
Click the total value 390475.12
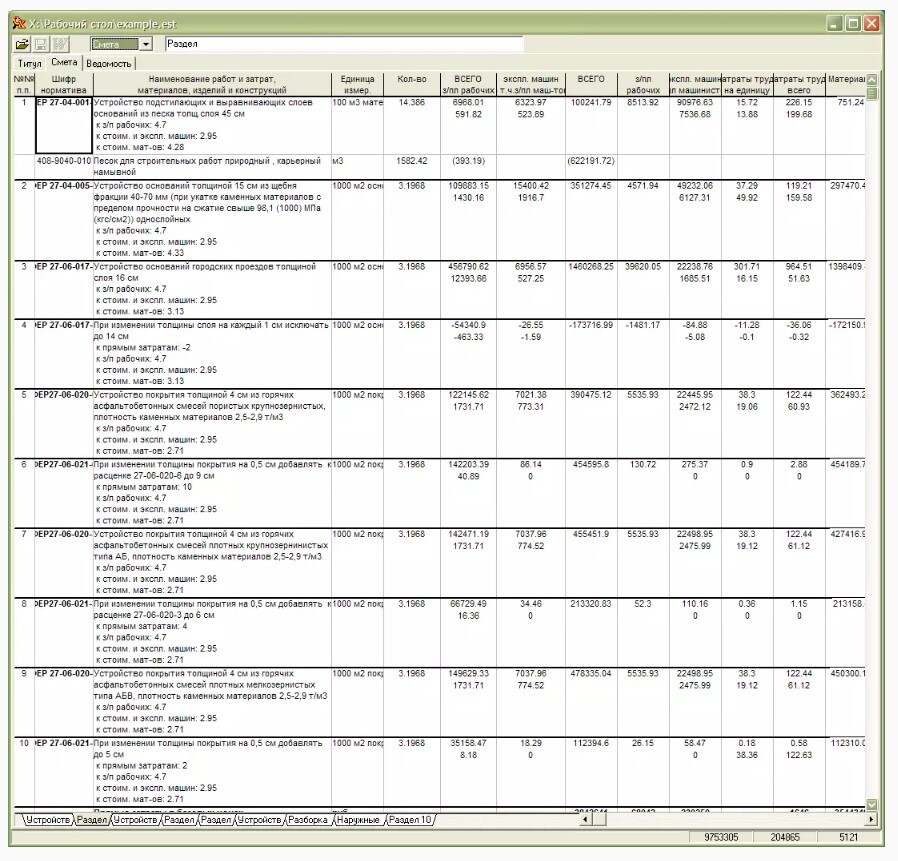590,395
